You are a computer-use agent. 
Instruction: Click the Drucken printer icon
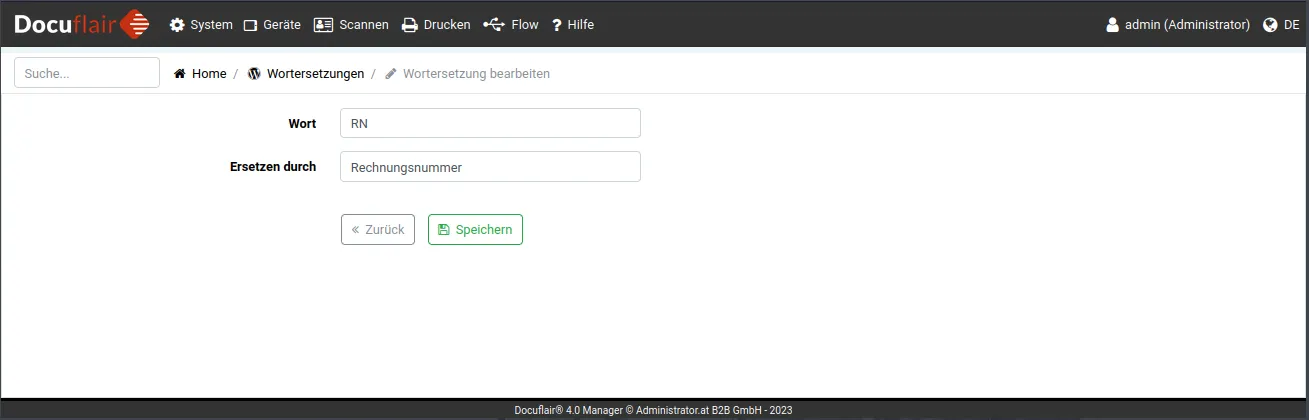[410, 25]
